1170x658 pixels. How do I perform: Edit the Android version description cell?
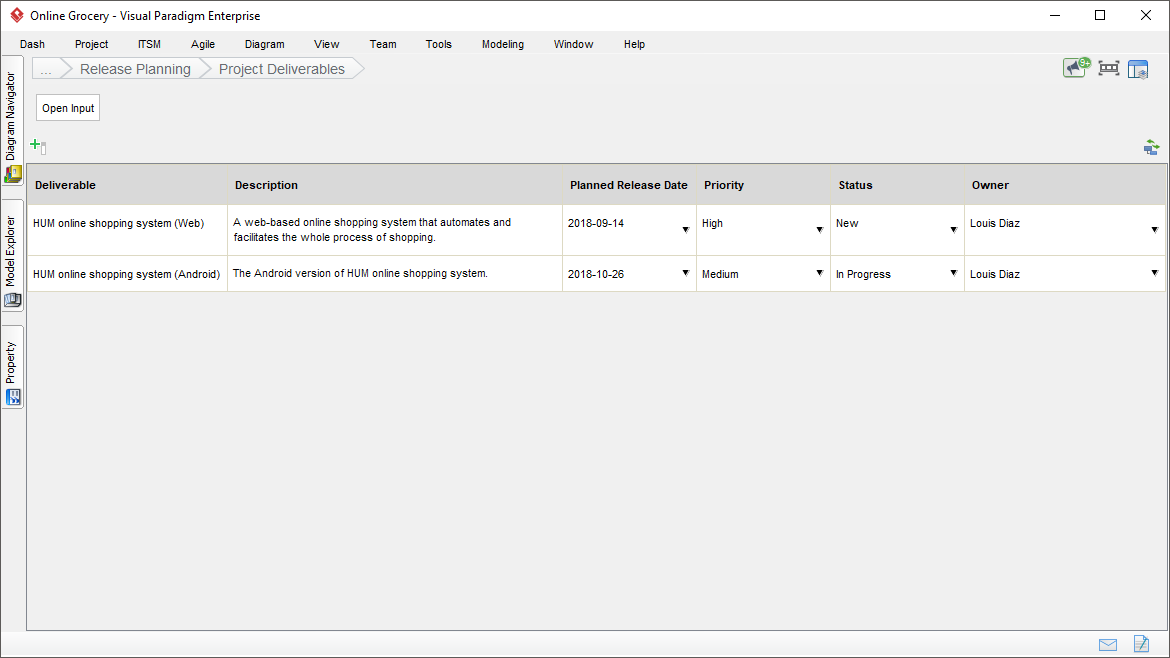(x=395, y=274)
